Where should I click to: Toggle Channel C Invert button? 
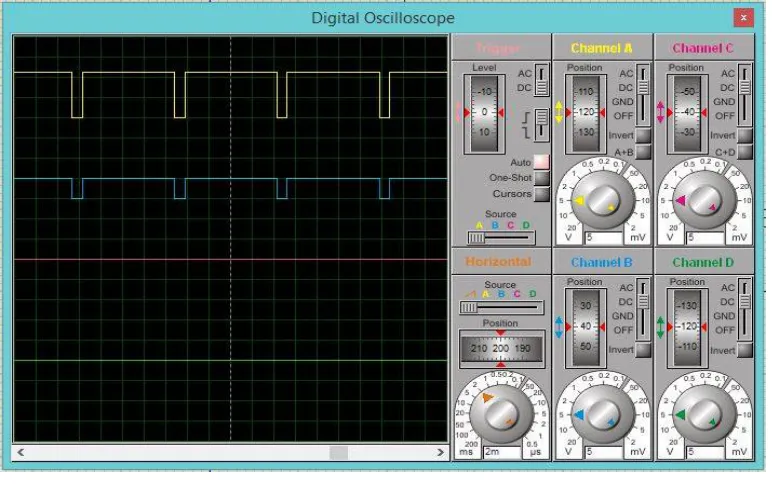click(x=745, y=135)
